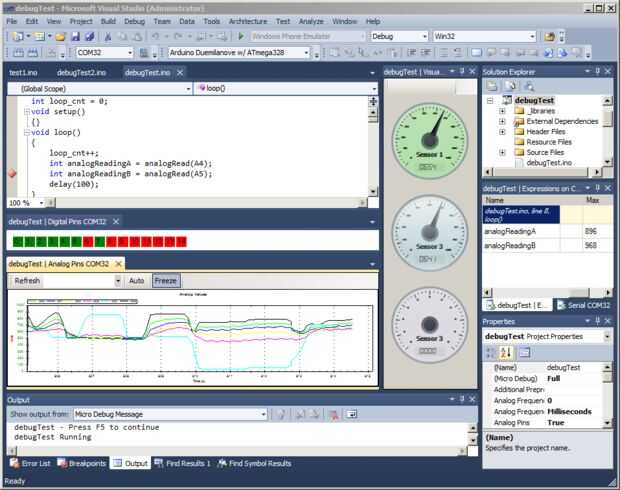Toggle Auto mode in Analog Pins panel
The width and height of the screenshot is (620, 490).
[137, 281]
